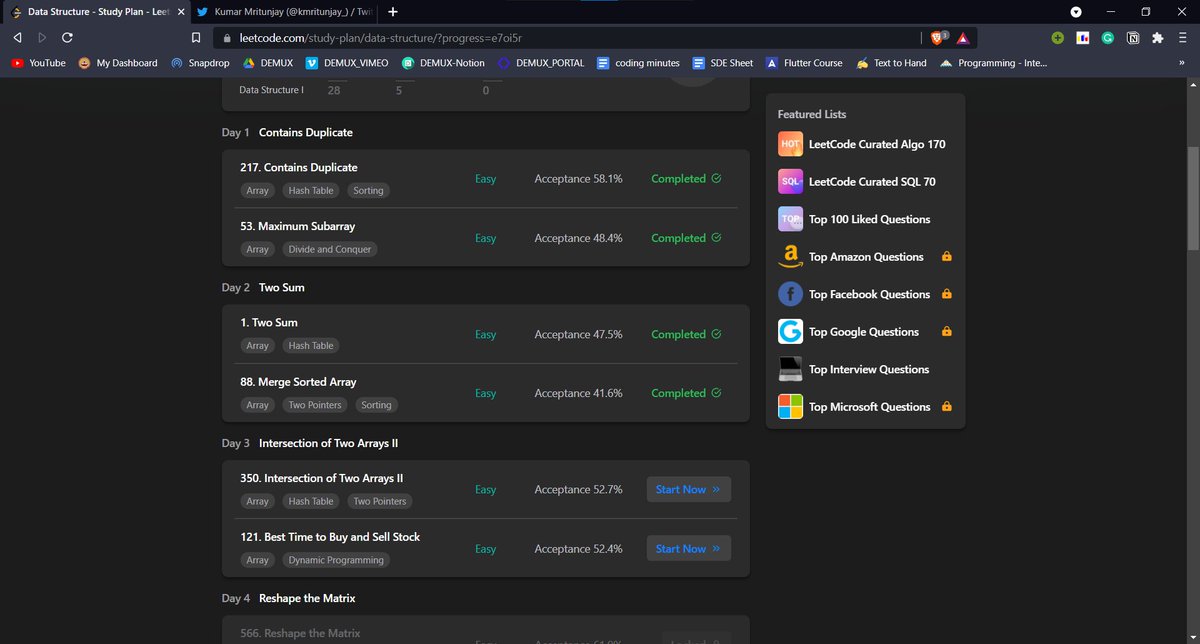The image size is (1200, 644).
Task: Open the Brave Shields lion icon
Action: [x=938, y=37]
